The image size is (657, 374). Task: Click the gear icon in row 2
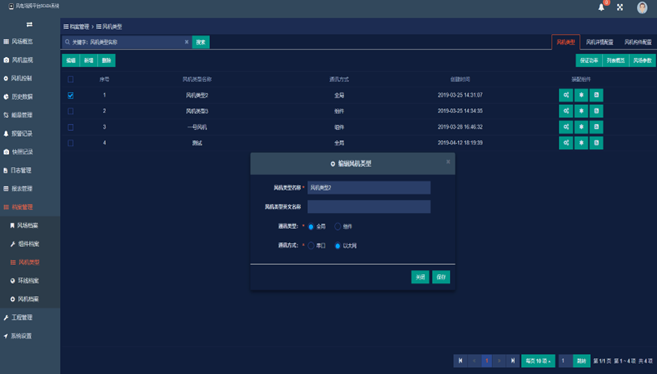581,111
